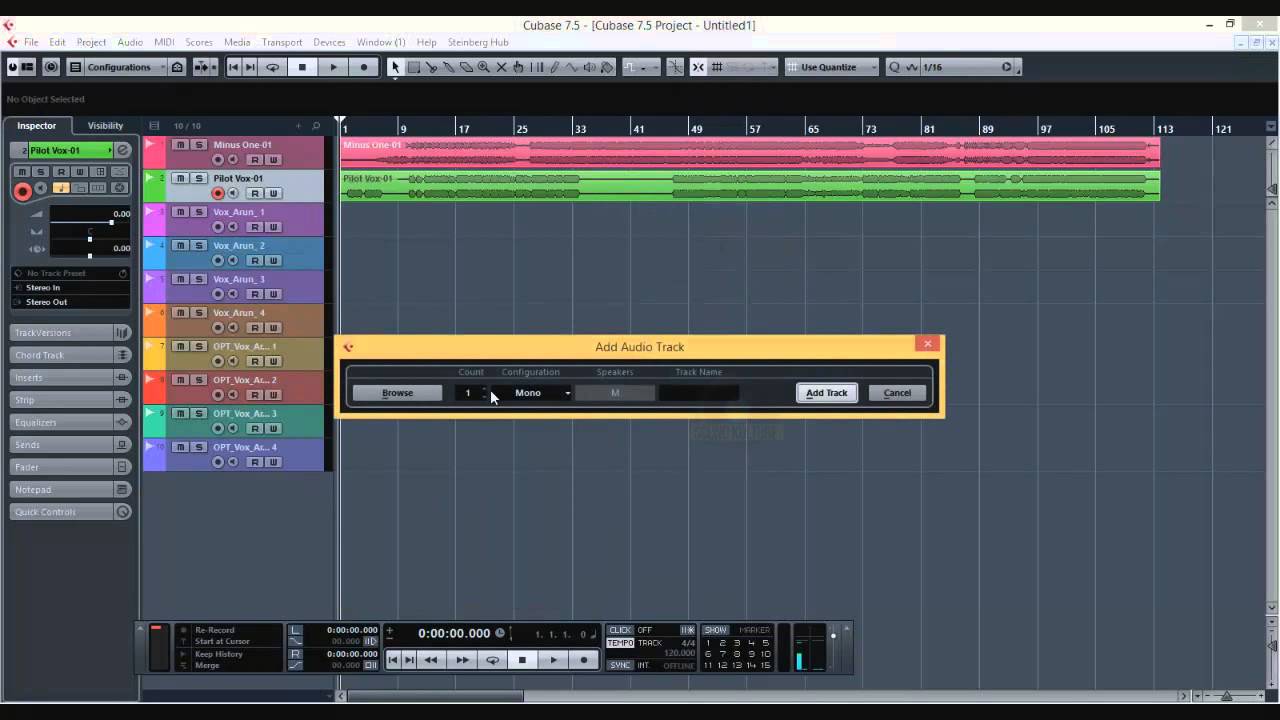The width and height of the screenshot is (1280, 720).
Task: Toggle SYNC in Transport panel
Action: tap(620, 665)
